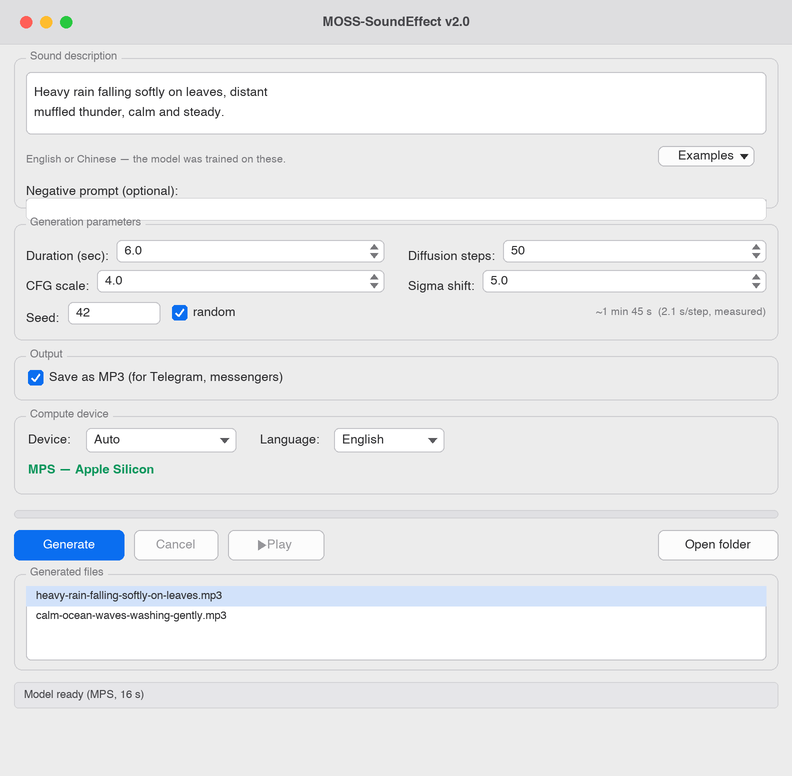Click the MPS — Apple Silicon label
Screen dimensions: 792x776
coord(91,469)
